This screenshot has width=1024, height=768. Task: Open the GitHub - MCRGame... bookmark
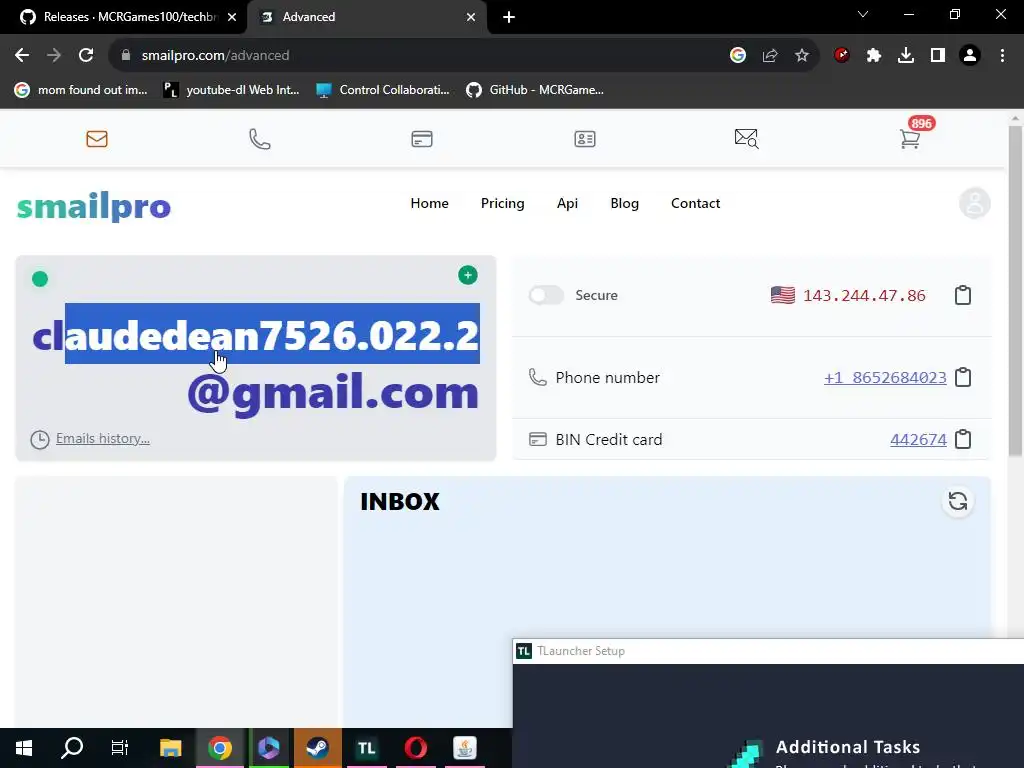(x=535, y=90)
